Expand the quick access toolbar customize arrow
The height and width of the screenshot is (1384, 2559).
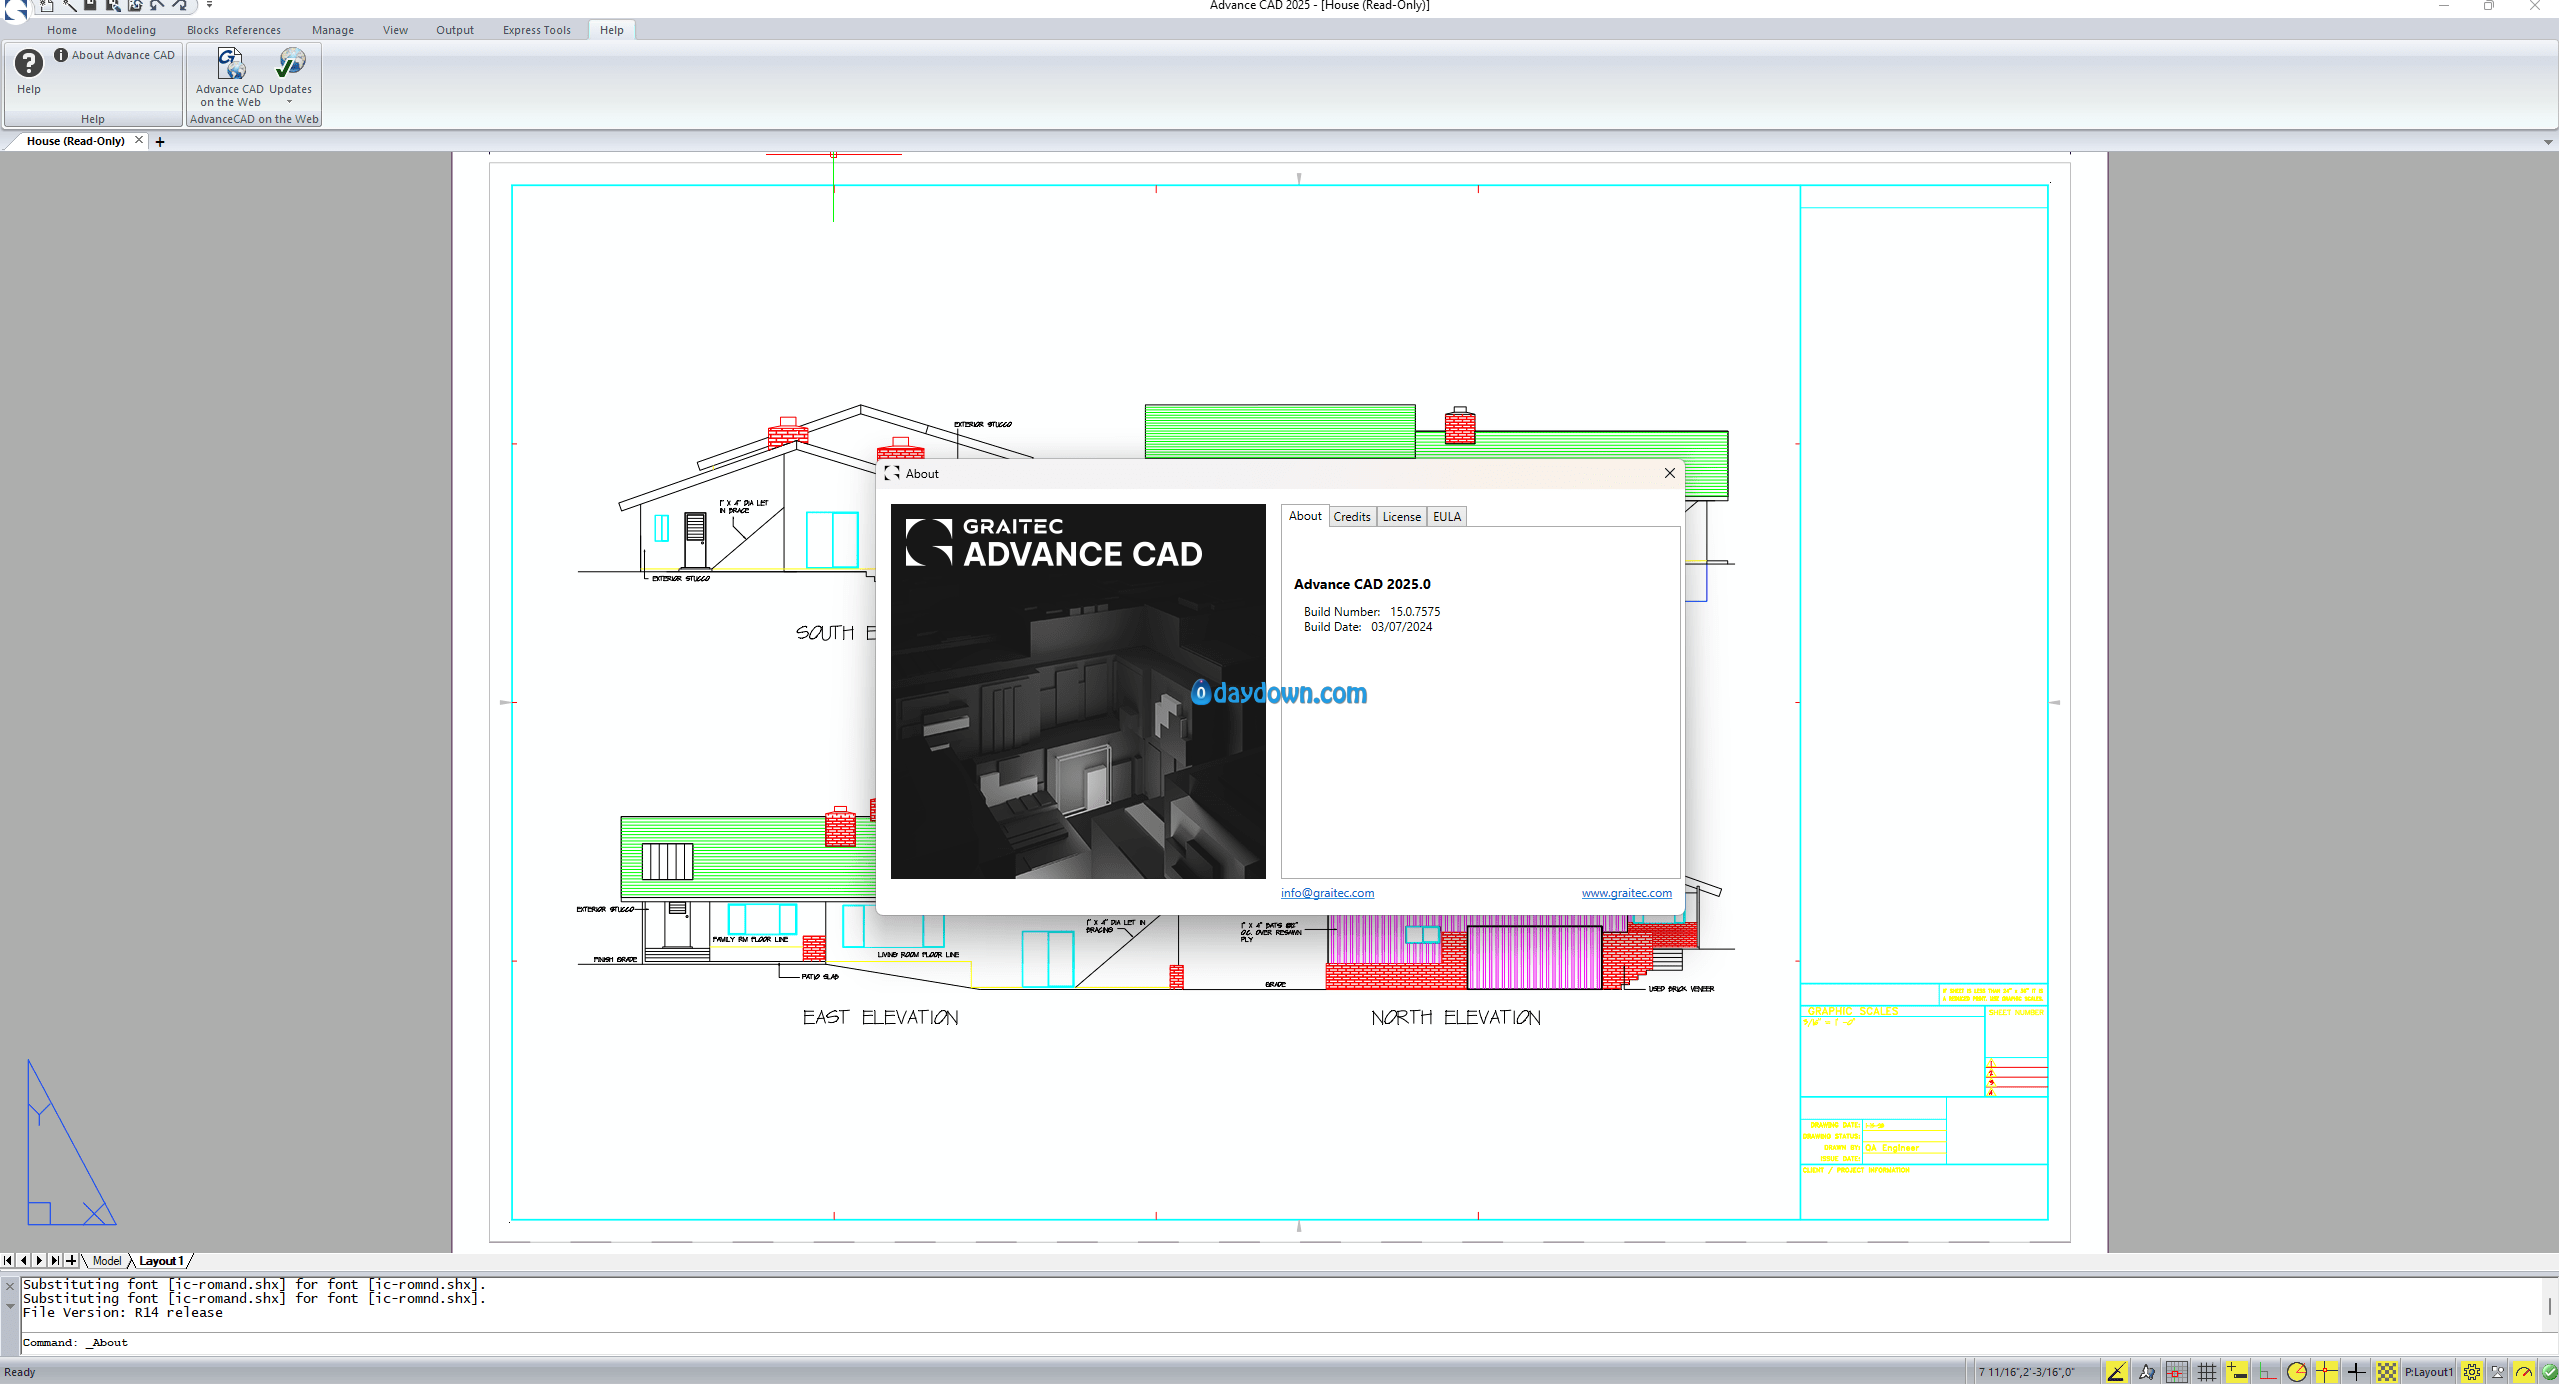tap(209, 5)
